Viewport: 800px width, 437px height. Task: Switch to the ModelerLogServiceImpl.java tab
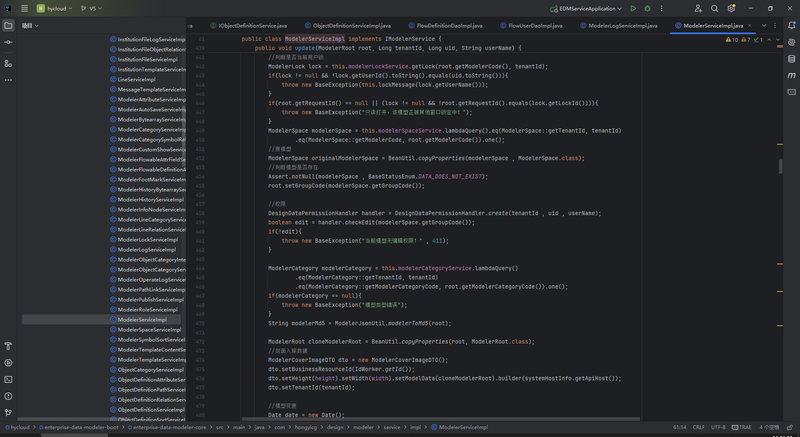coord(625,25)
